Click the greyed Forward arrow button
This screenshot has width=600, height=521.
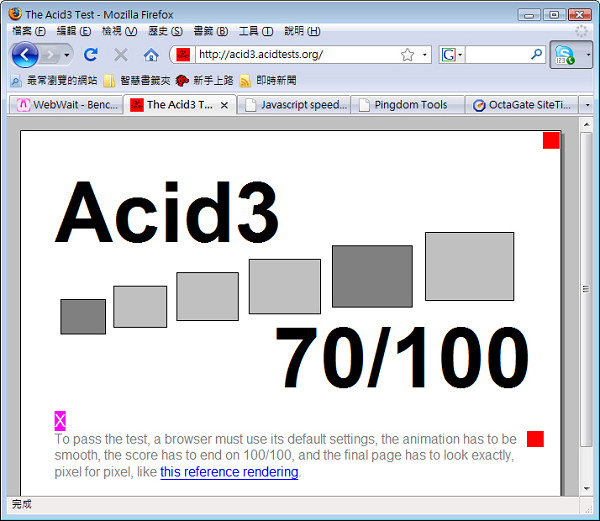[x=50, y=55]
